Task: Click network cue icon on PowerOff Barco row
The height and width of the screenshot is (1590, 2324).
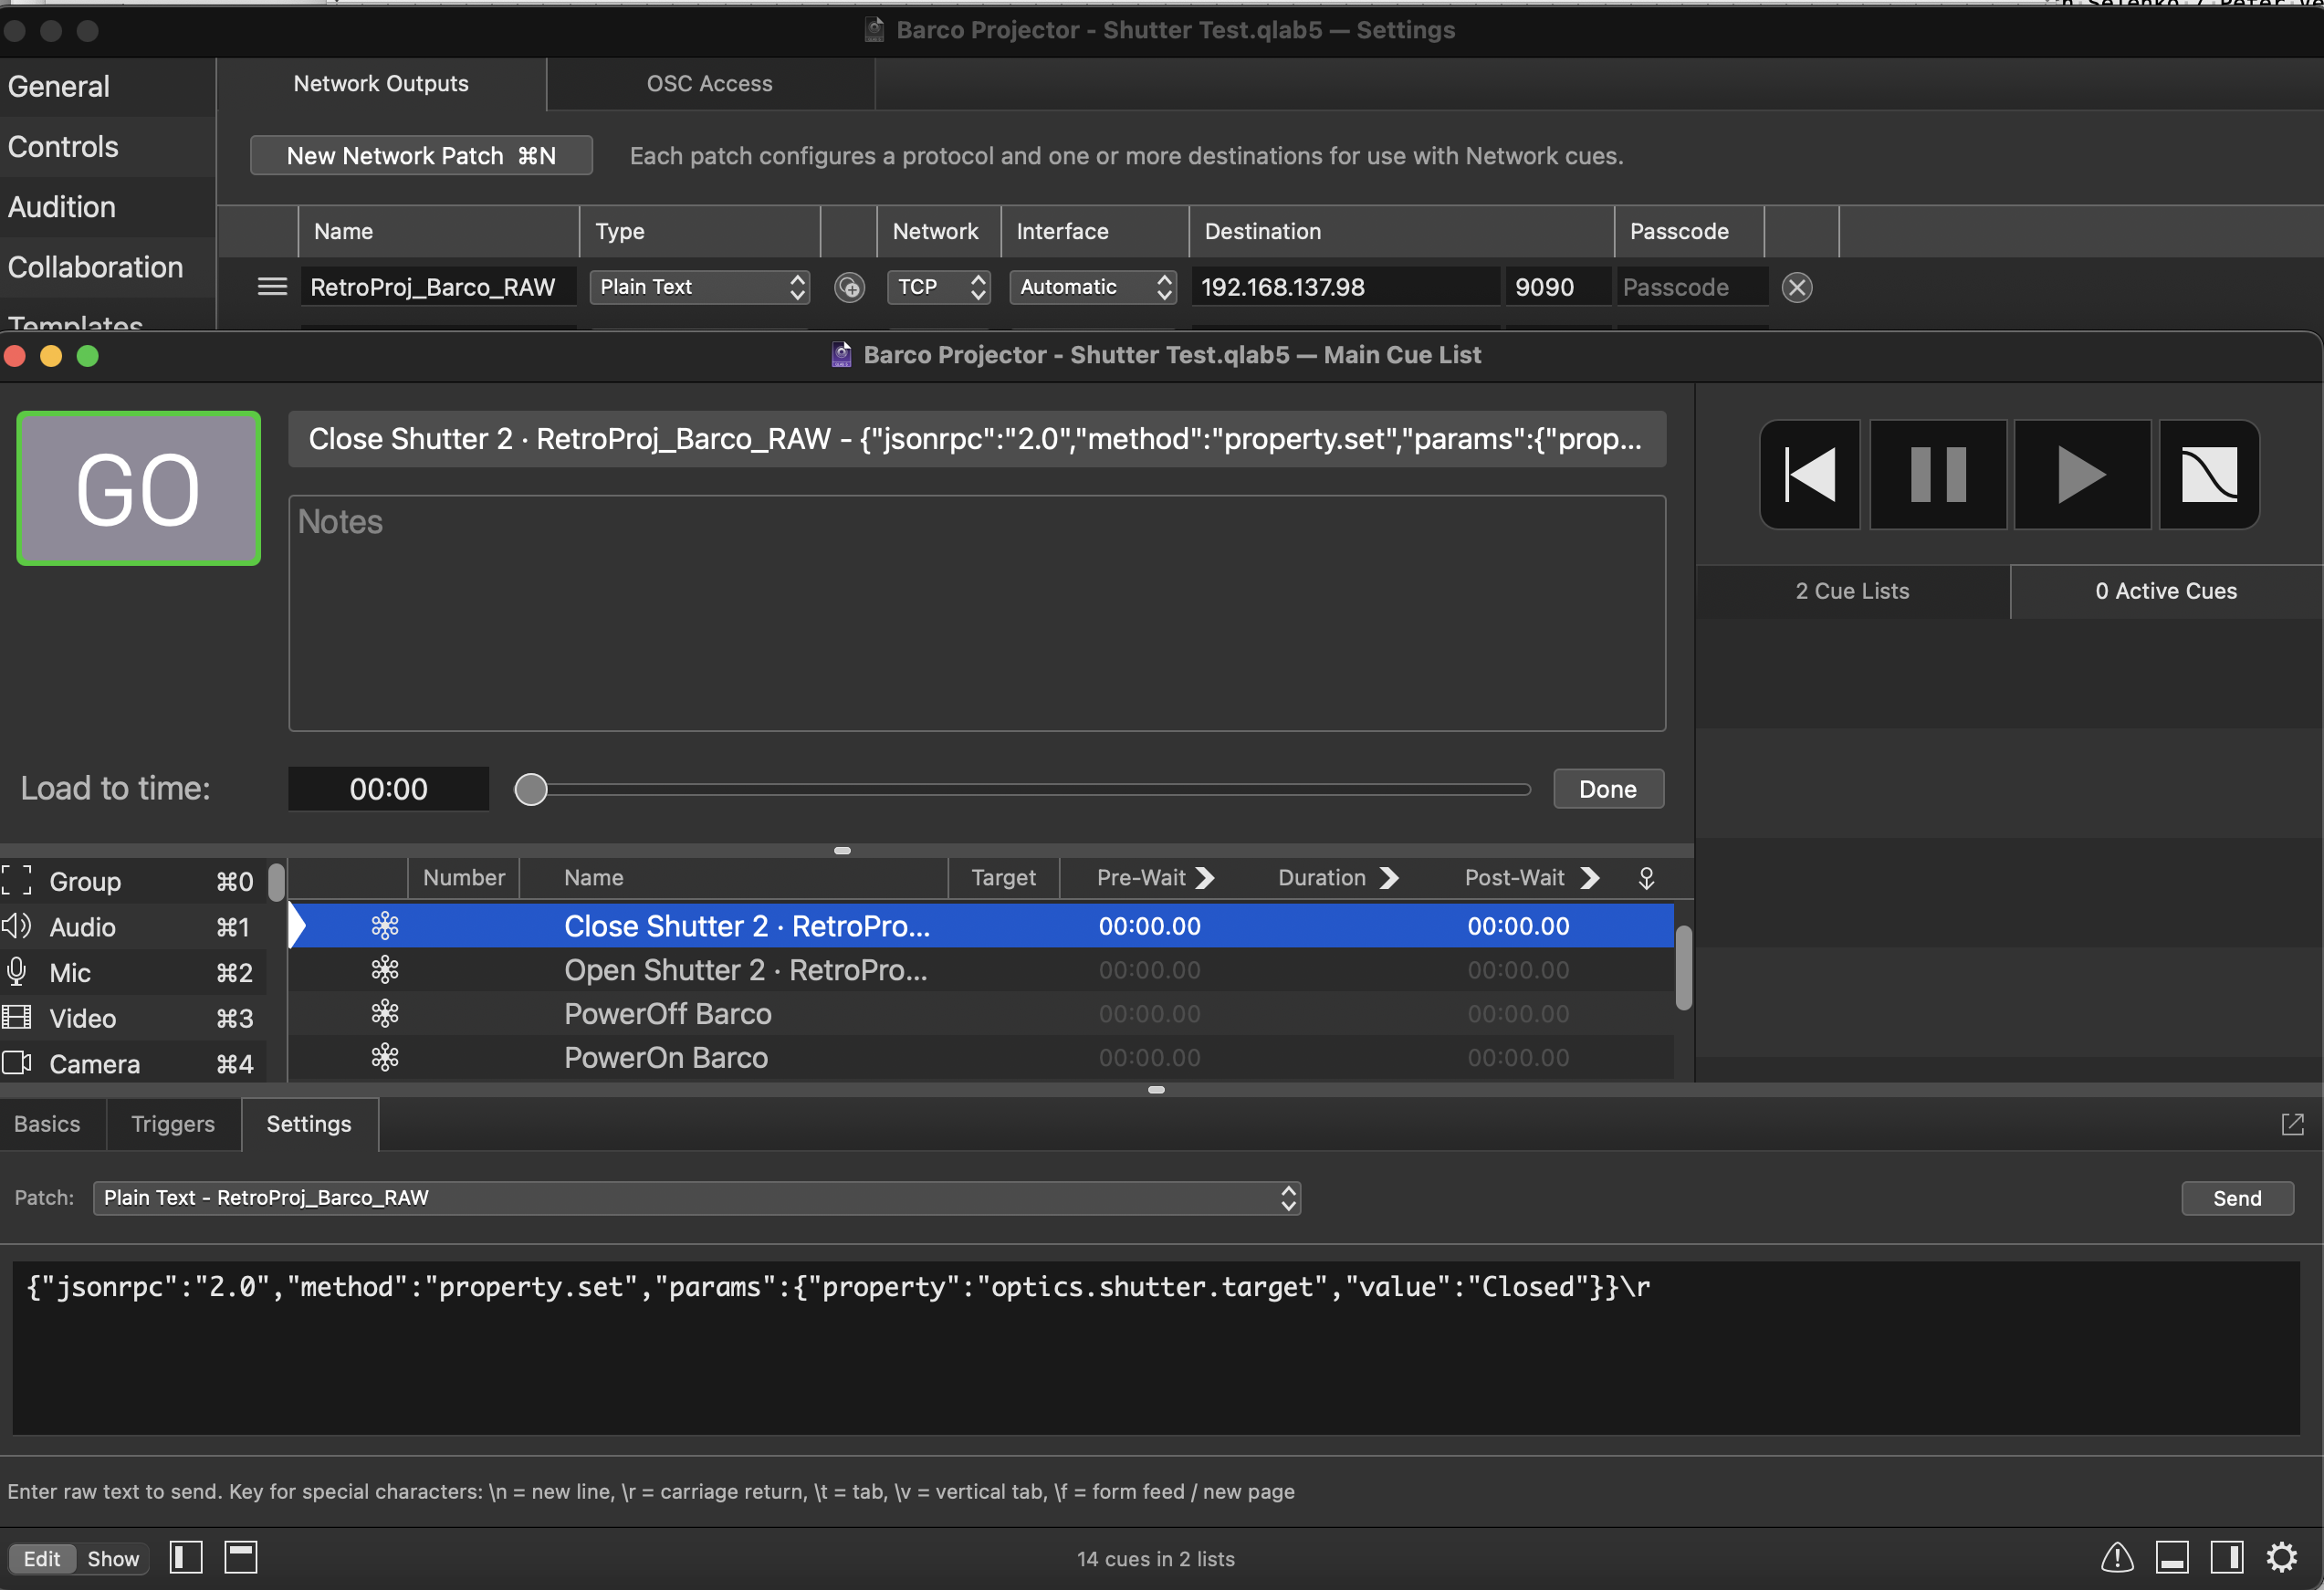Action: pyautogui.click(x=385, y=1014)
